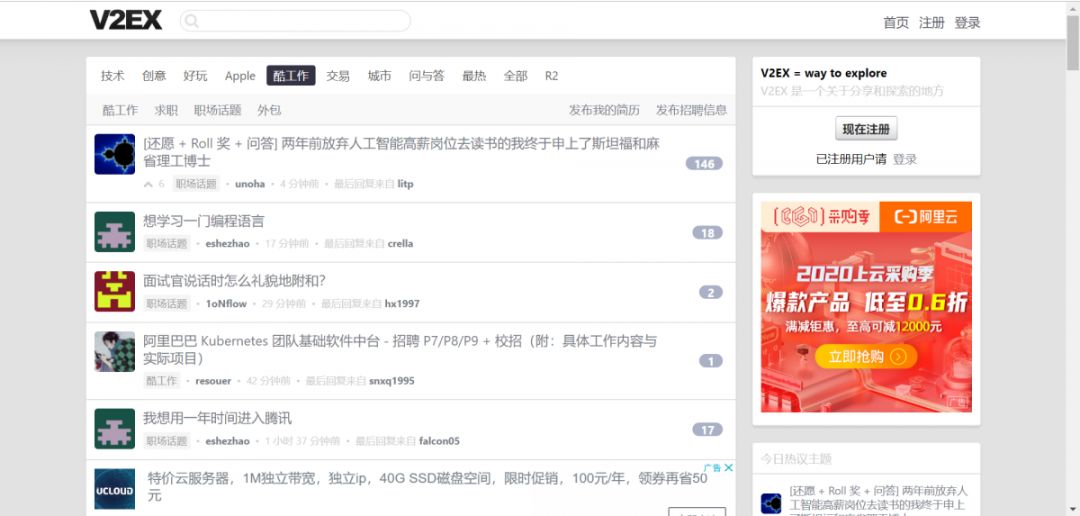Switch to the 交易 tab
1080x516 pixels.
(338, 76)
